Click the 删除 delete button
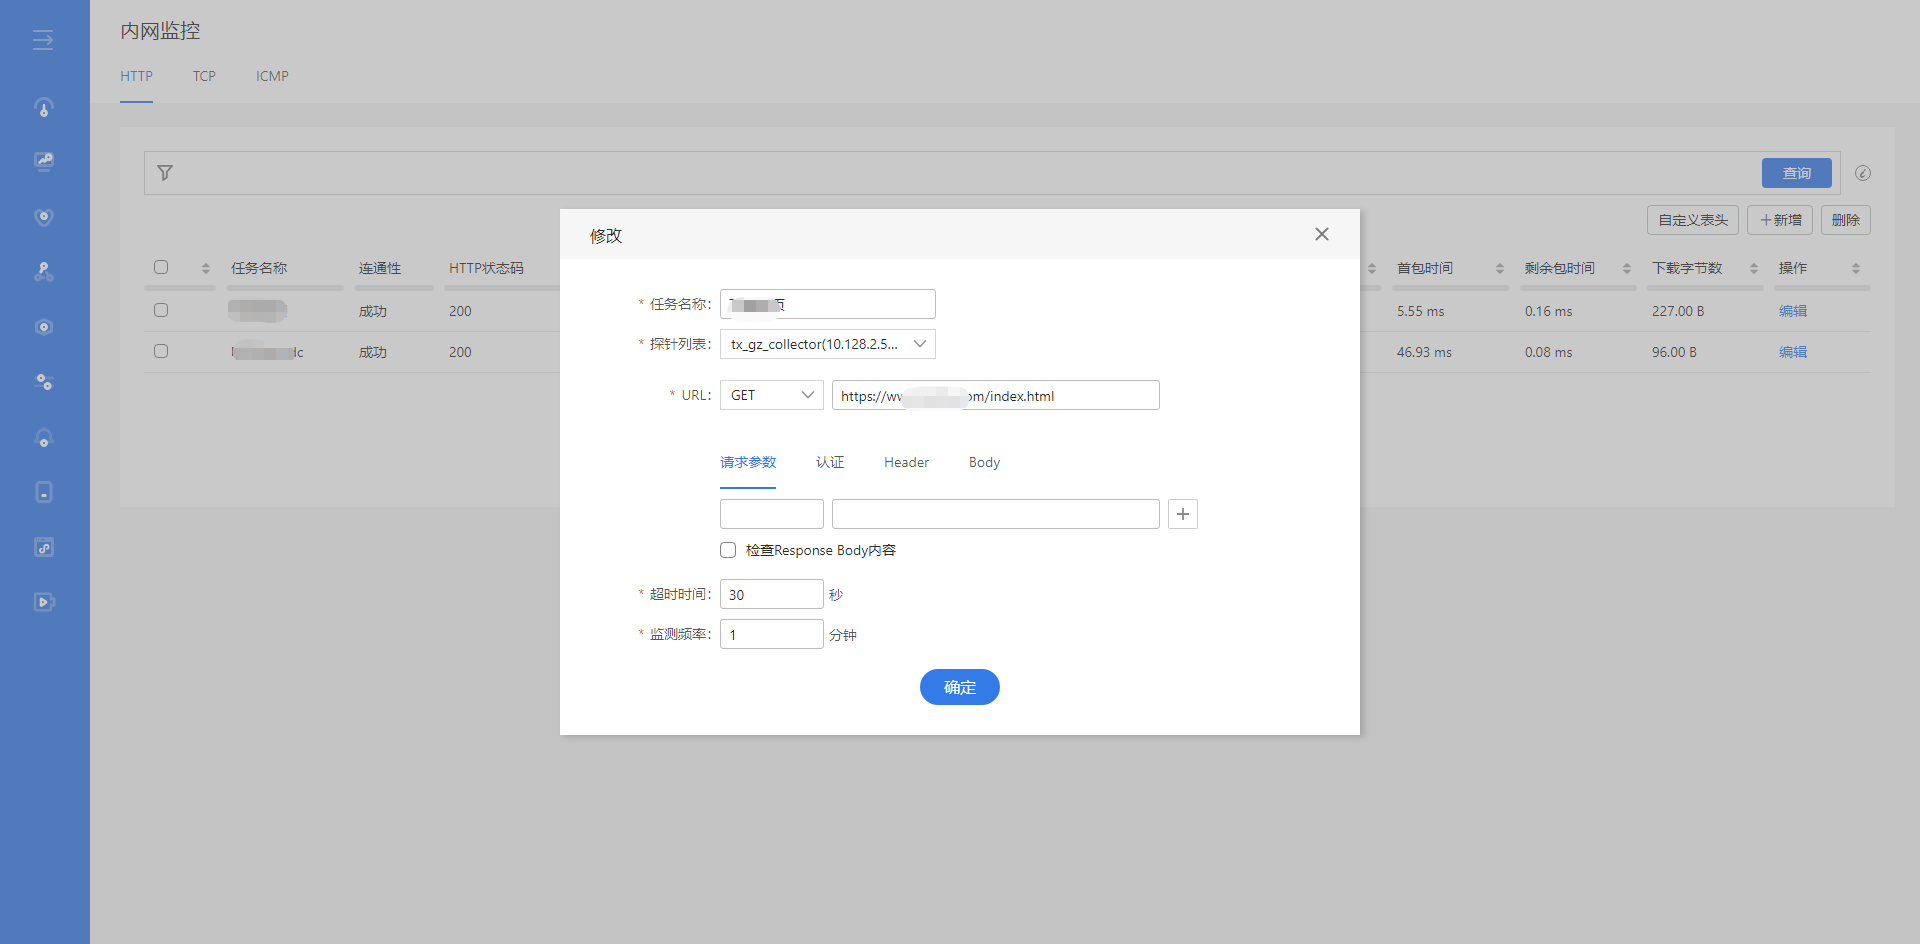This screenshot has width=1920, height=944. click(x=1846, y=220)
